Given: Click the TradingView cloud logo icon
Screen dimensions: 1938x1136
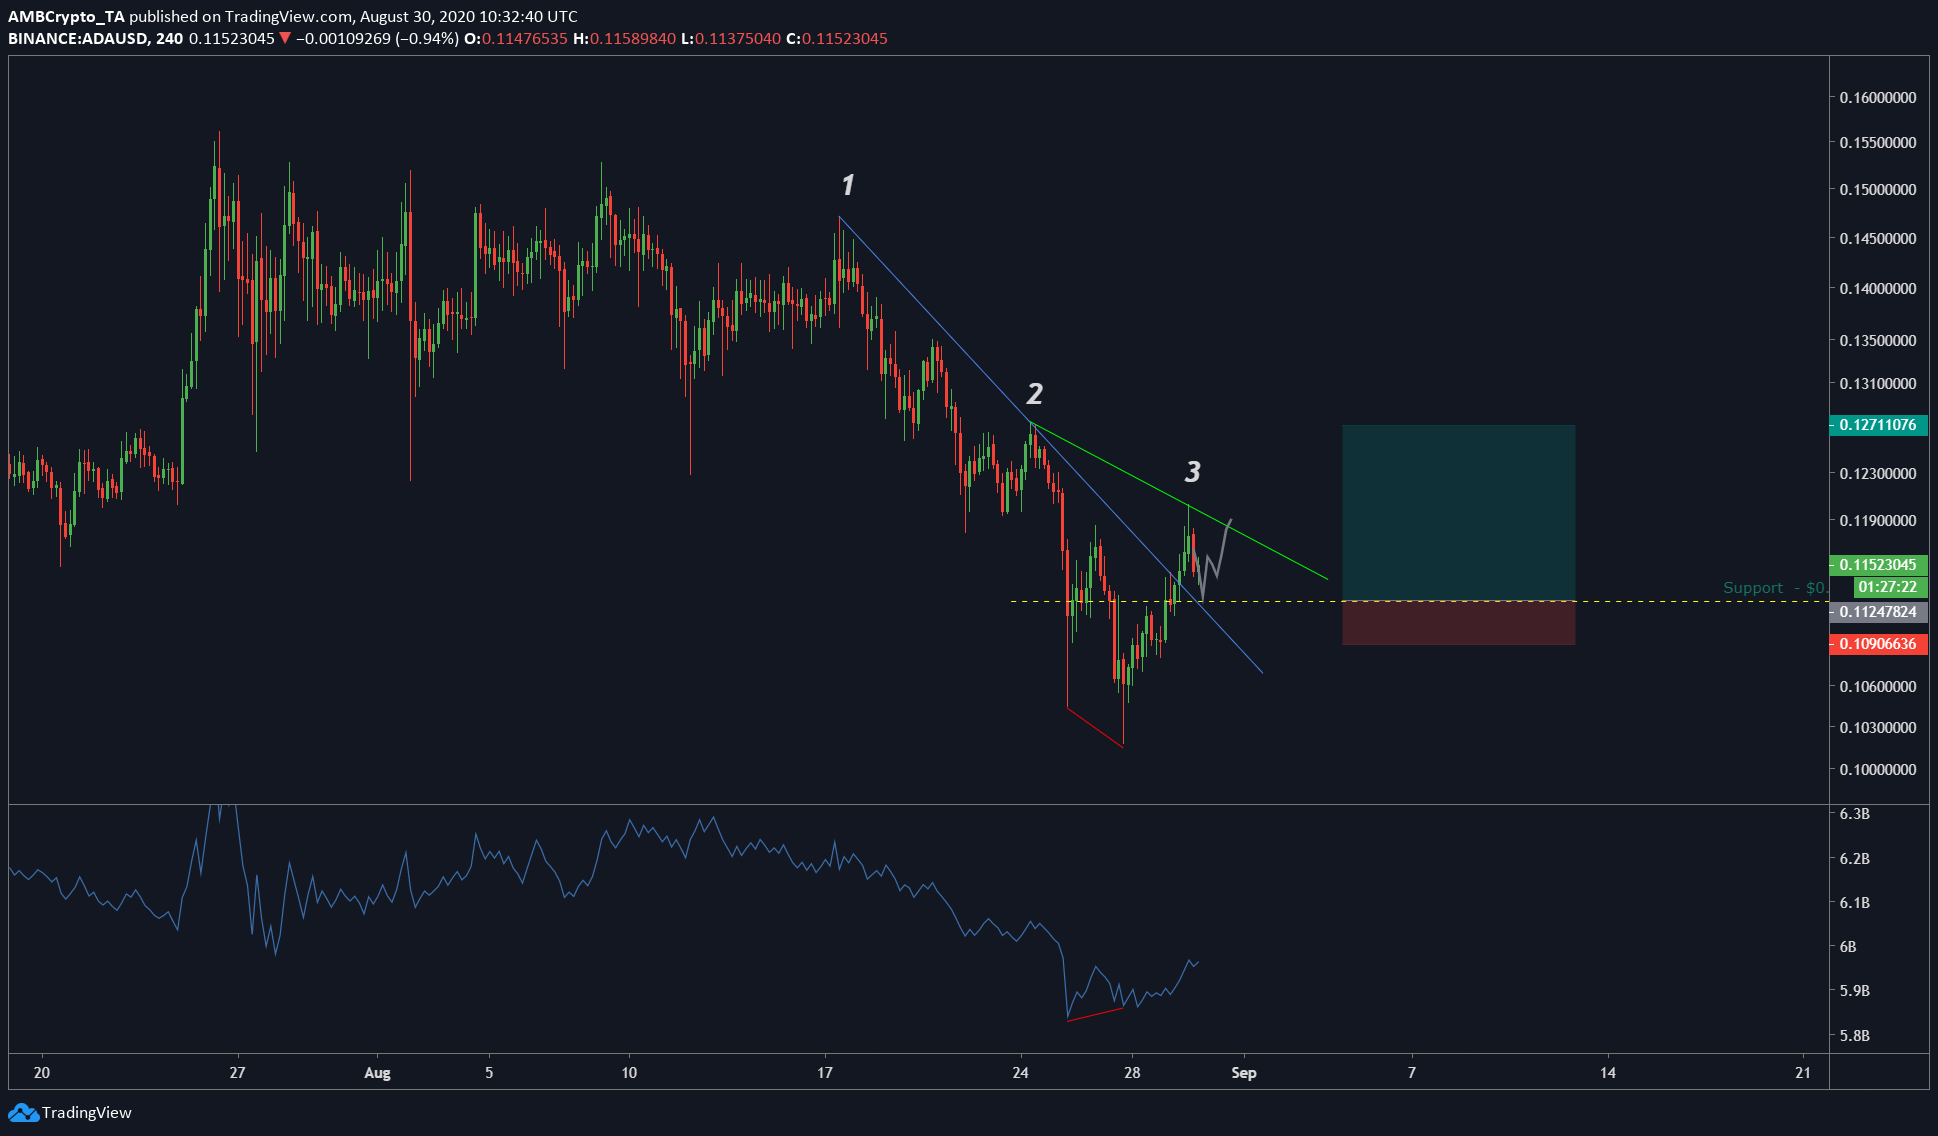Looking at the screenshot, I should coord(23,1112).
